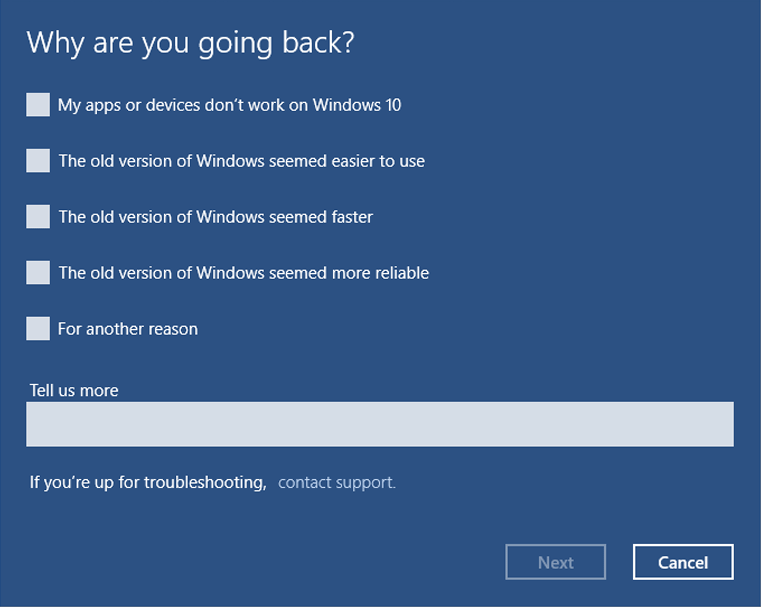This screenshot has height=607, width=761.
Task: Tick the "seemed easier to use" checkbox
Action: 38,161
